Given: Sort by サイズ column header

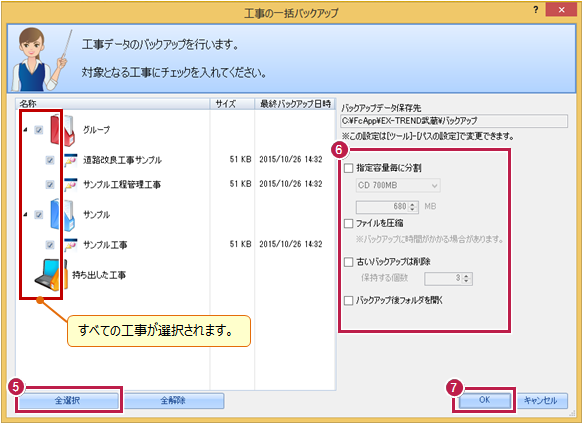Looking at the screenshot, I should coord(232,104).
